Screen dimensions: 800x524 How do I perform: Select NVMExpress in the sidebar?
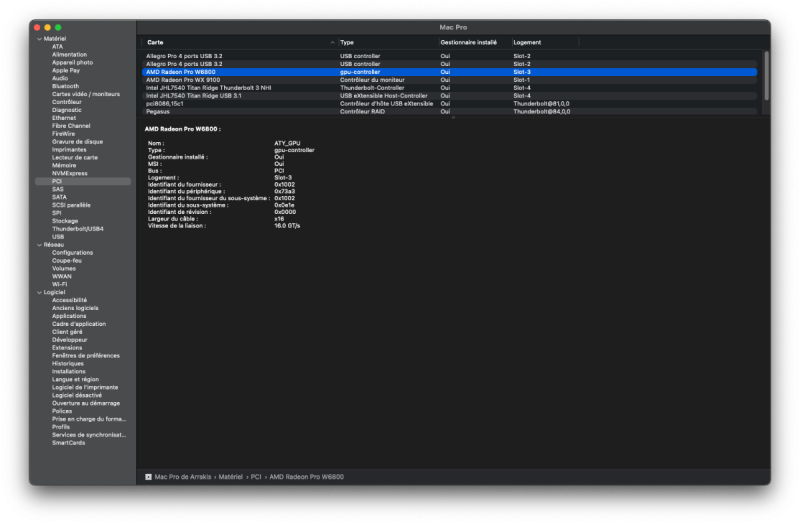[70, 173]
